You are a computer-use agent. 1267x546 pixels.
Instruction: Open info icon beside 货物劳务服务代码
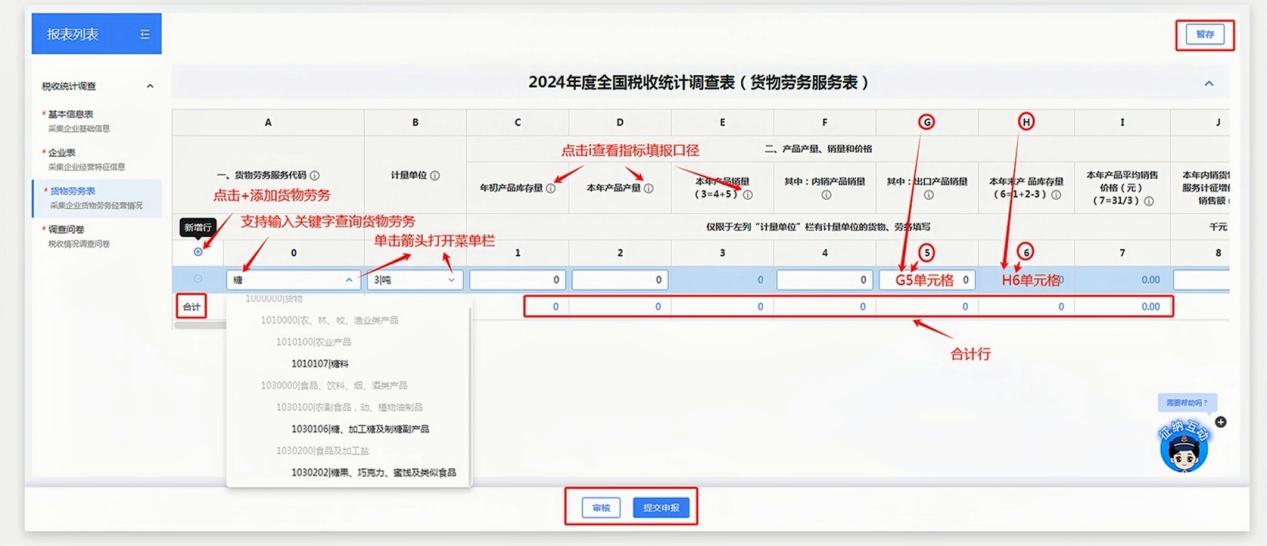tap(315, 175)
